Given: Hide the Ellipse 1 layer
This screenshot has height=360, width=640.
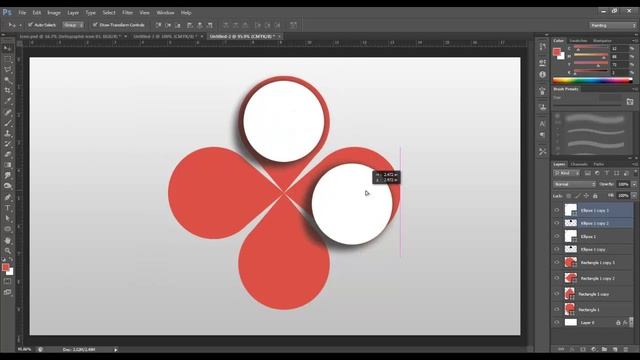Looking at the screenshot, I should (557, 236).
